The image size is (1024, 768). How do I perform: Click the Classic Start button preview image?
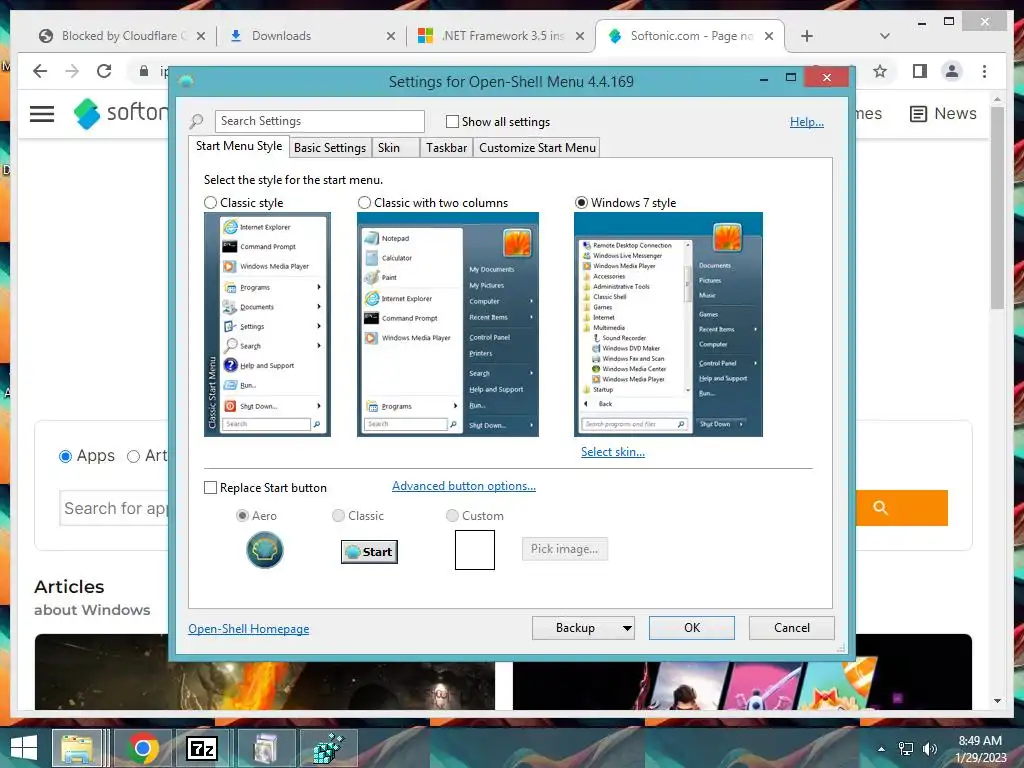(x=369, y=552)
